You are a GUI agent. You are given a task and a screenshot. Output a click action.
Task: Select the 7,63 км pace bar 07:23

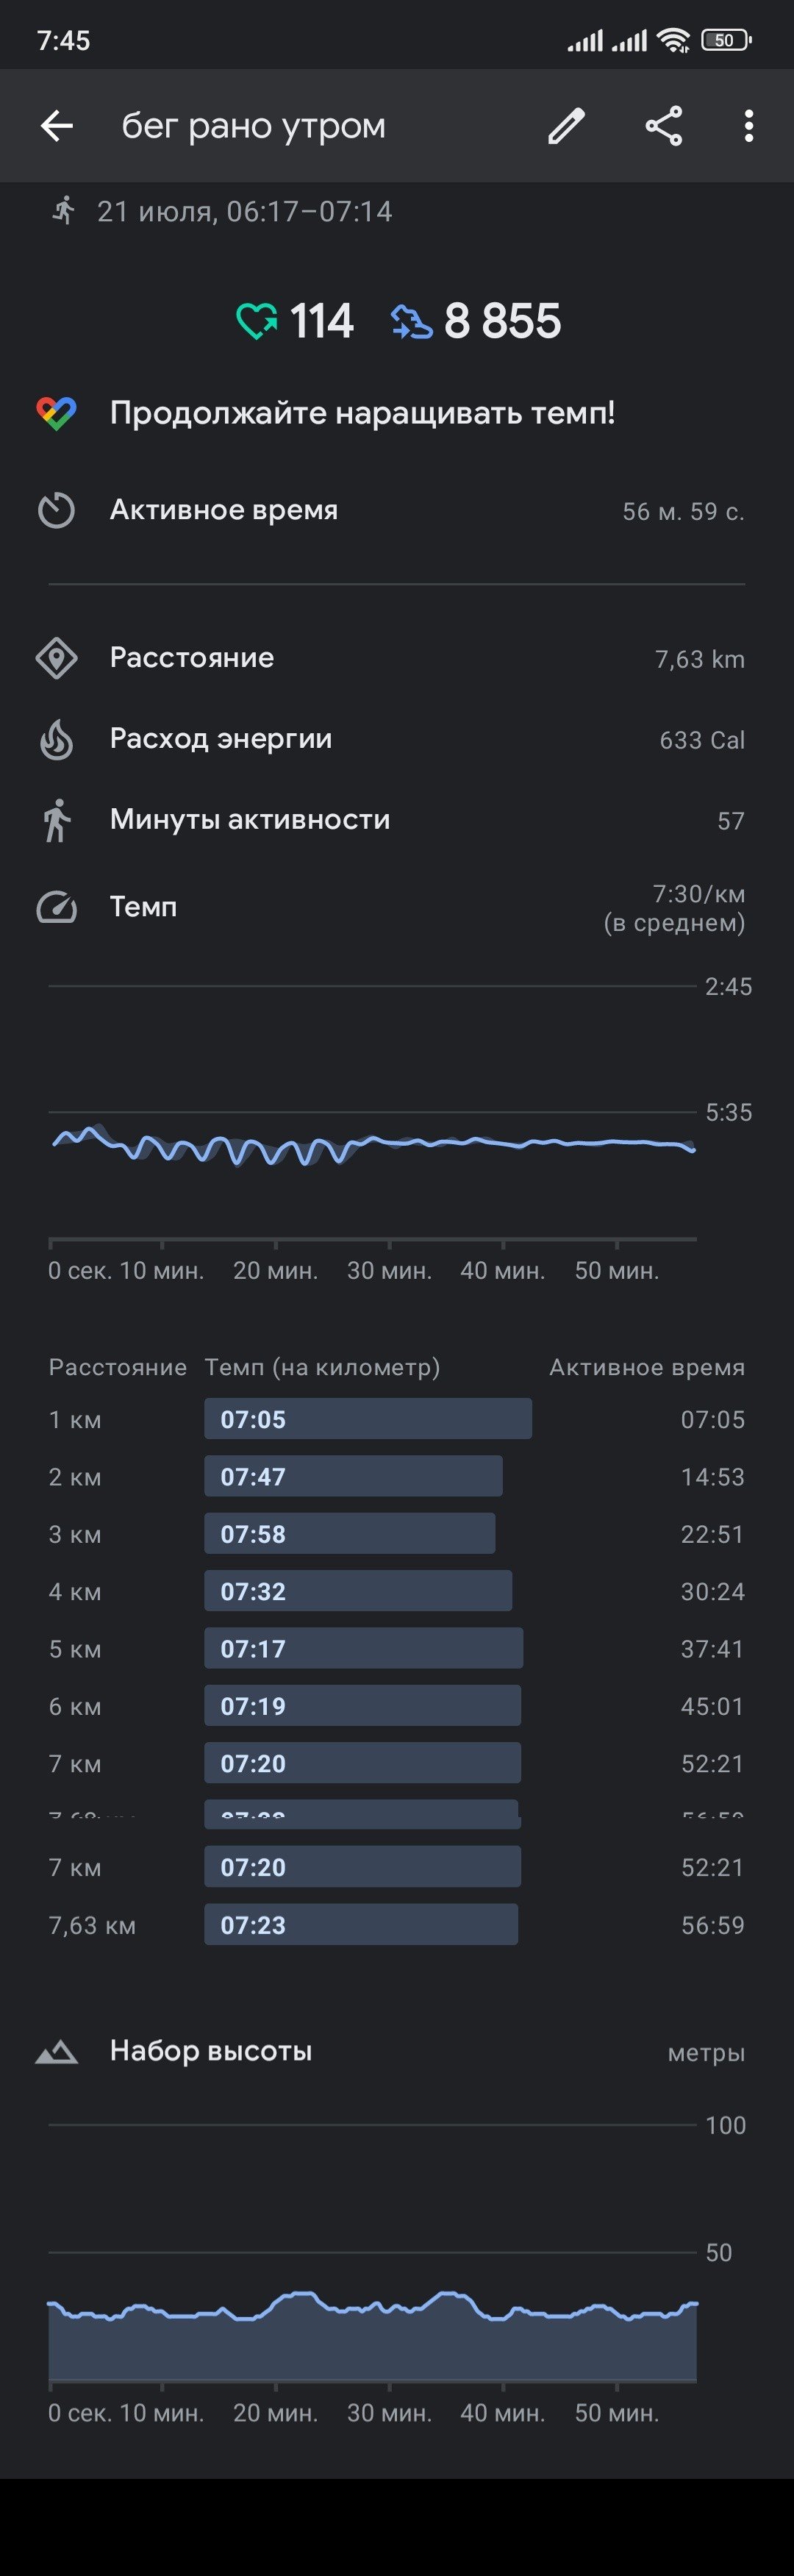click(x=361, y=1925)
